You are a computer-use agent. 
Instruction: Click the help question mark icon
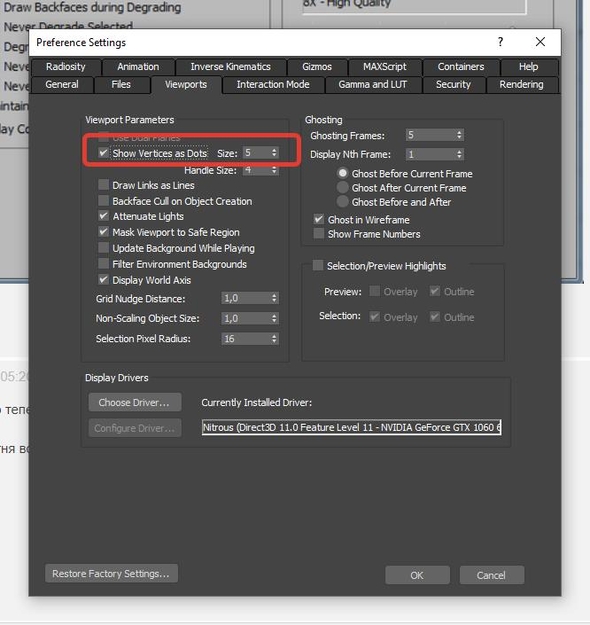[500, 42]
